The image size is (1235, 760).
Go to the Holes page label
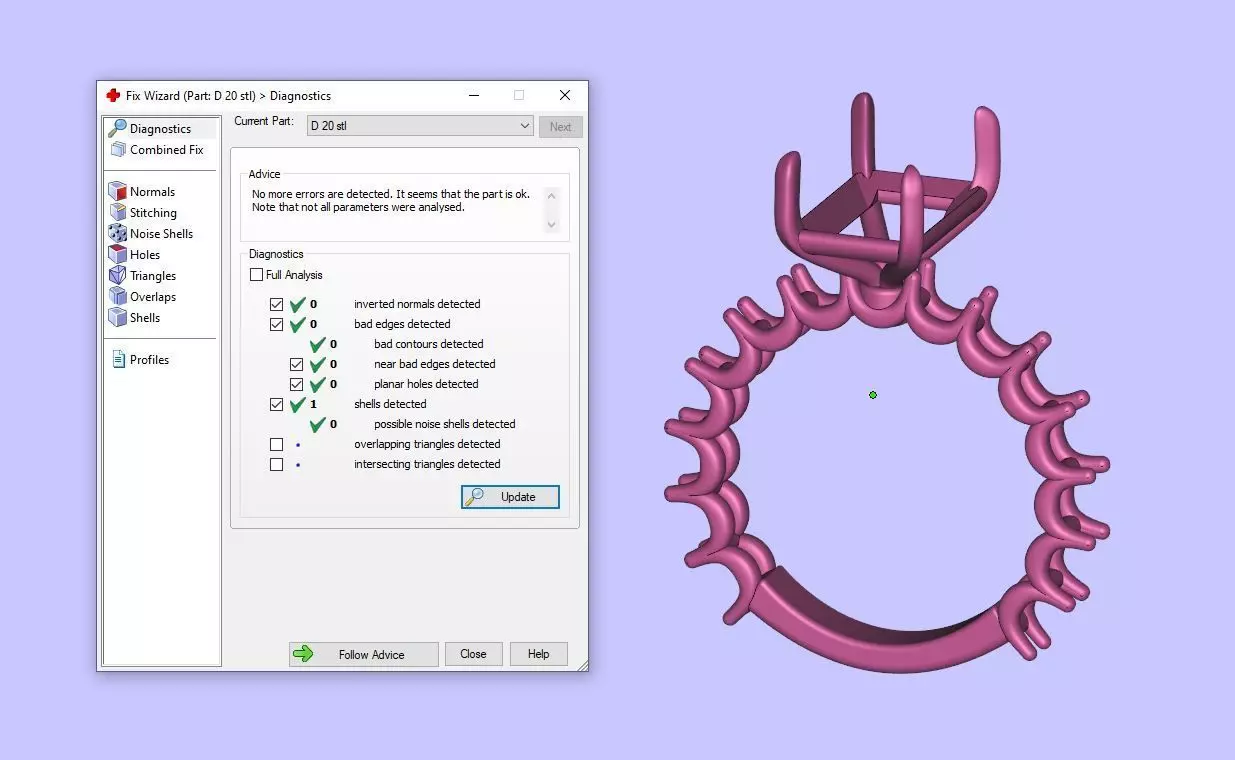145,255
